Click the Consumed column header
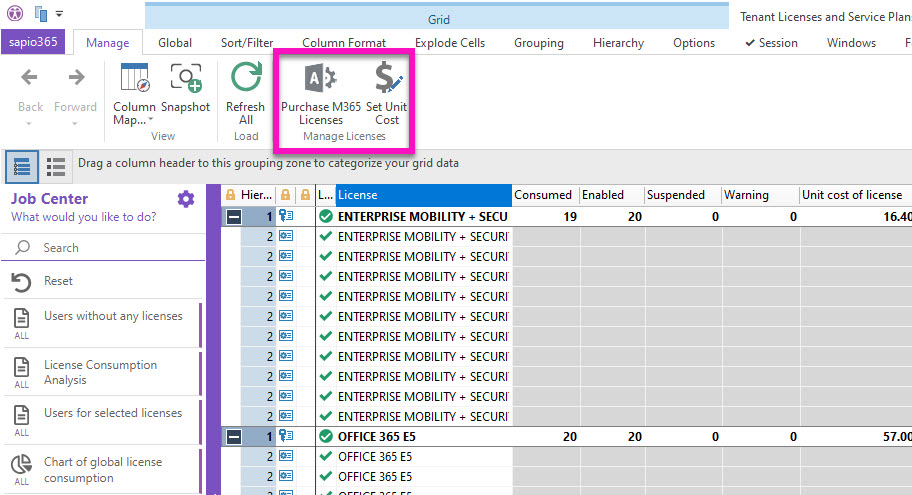Viewport: 912px width, 495px height. click(546, 195)
